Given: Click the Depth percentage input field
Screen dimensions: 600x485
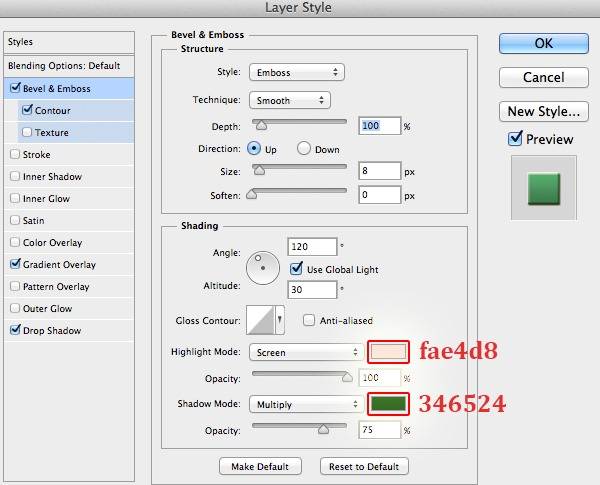Looking at the screenshot, I should click(380, 126).
